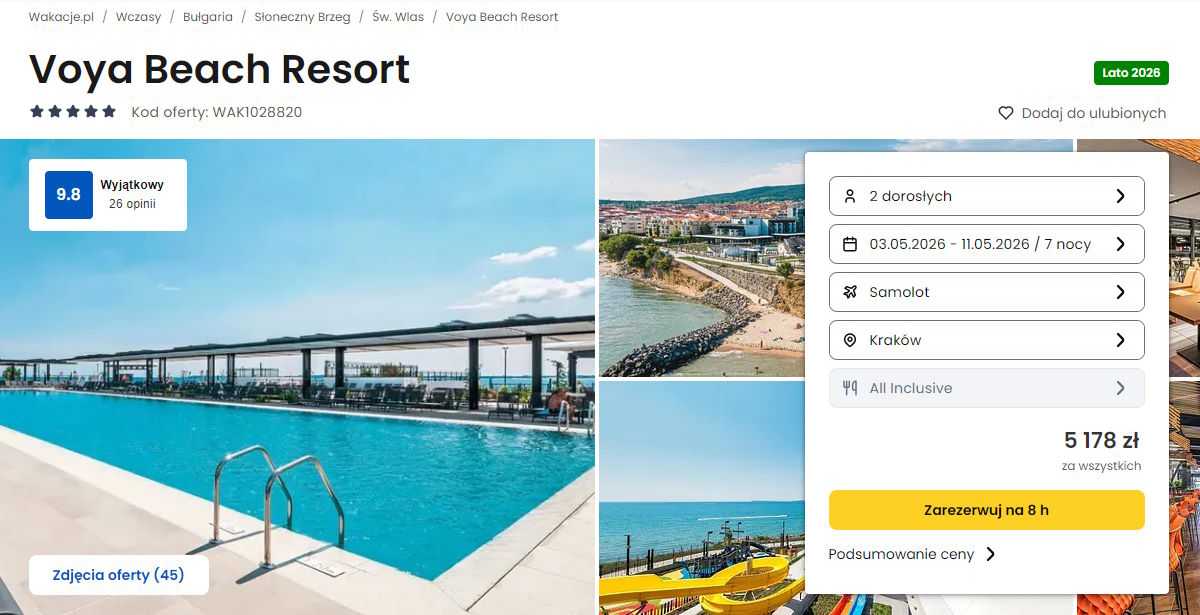Click the five-star hotel rating icons
Viewport: 1200px width, 615px height.
(x=73, y=112)
